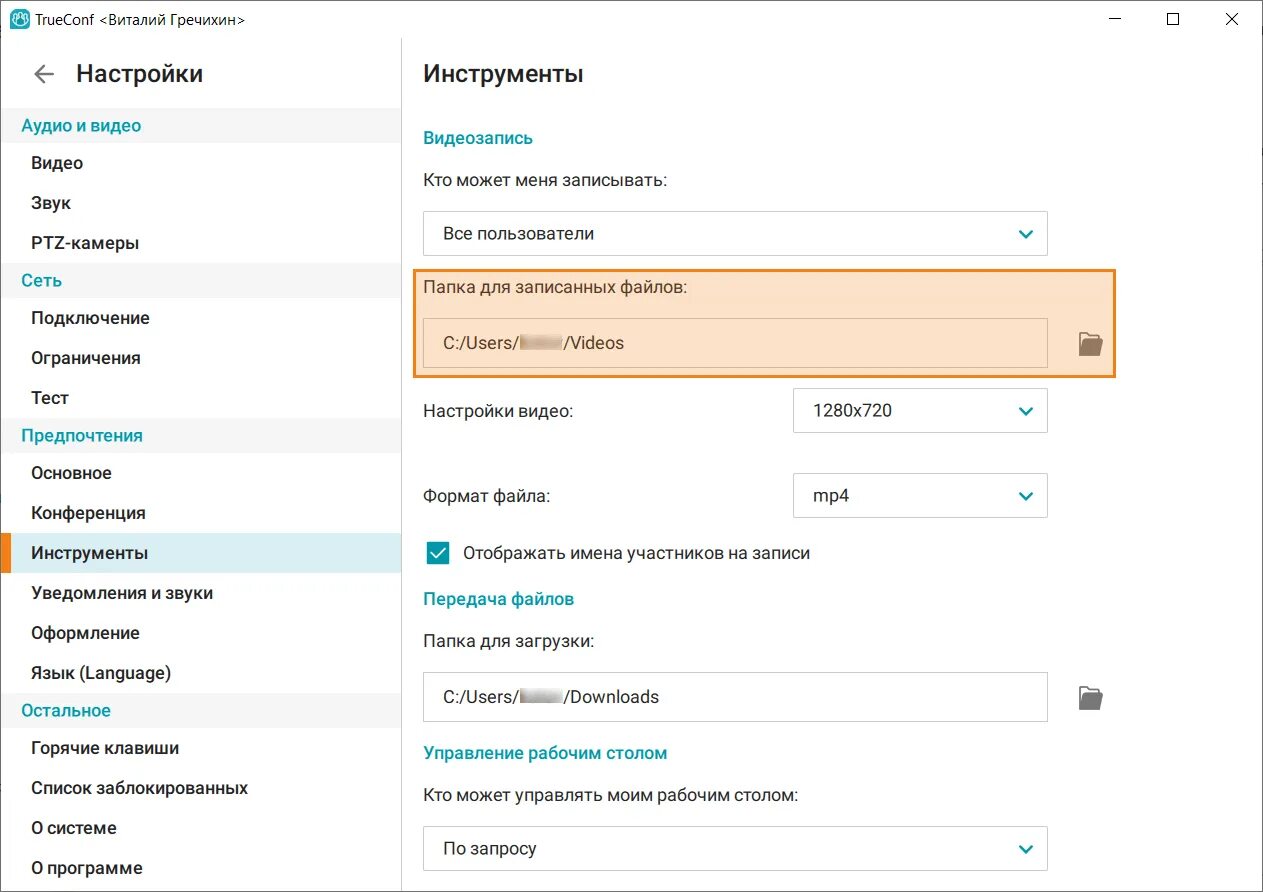Viewport: 1263px width, 892px height.
Task: Open Список заблокированных
Action: coord(138,787)
